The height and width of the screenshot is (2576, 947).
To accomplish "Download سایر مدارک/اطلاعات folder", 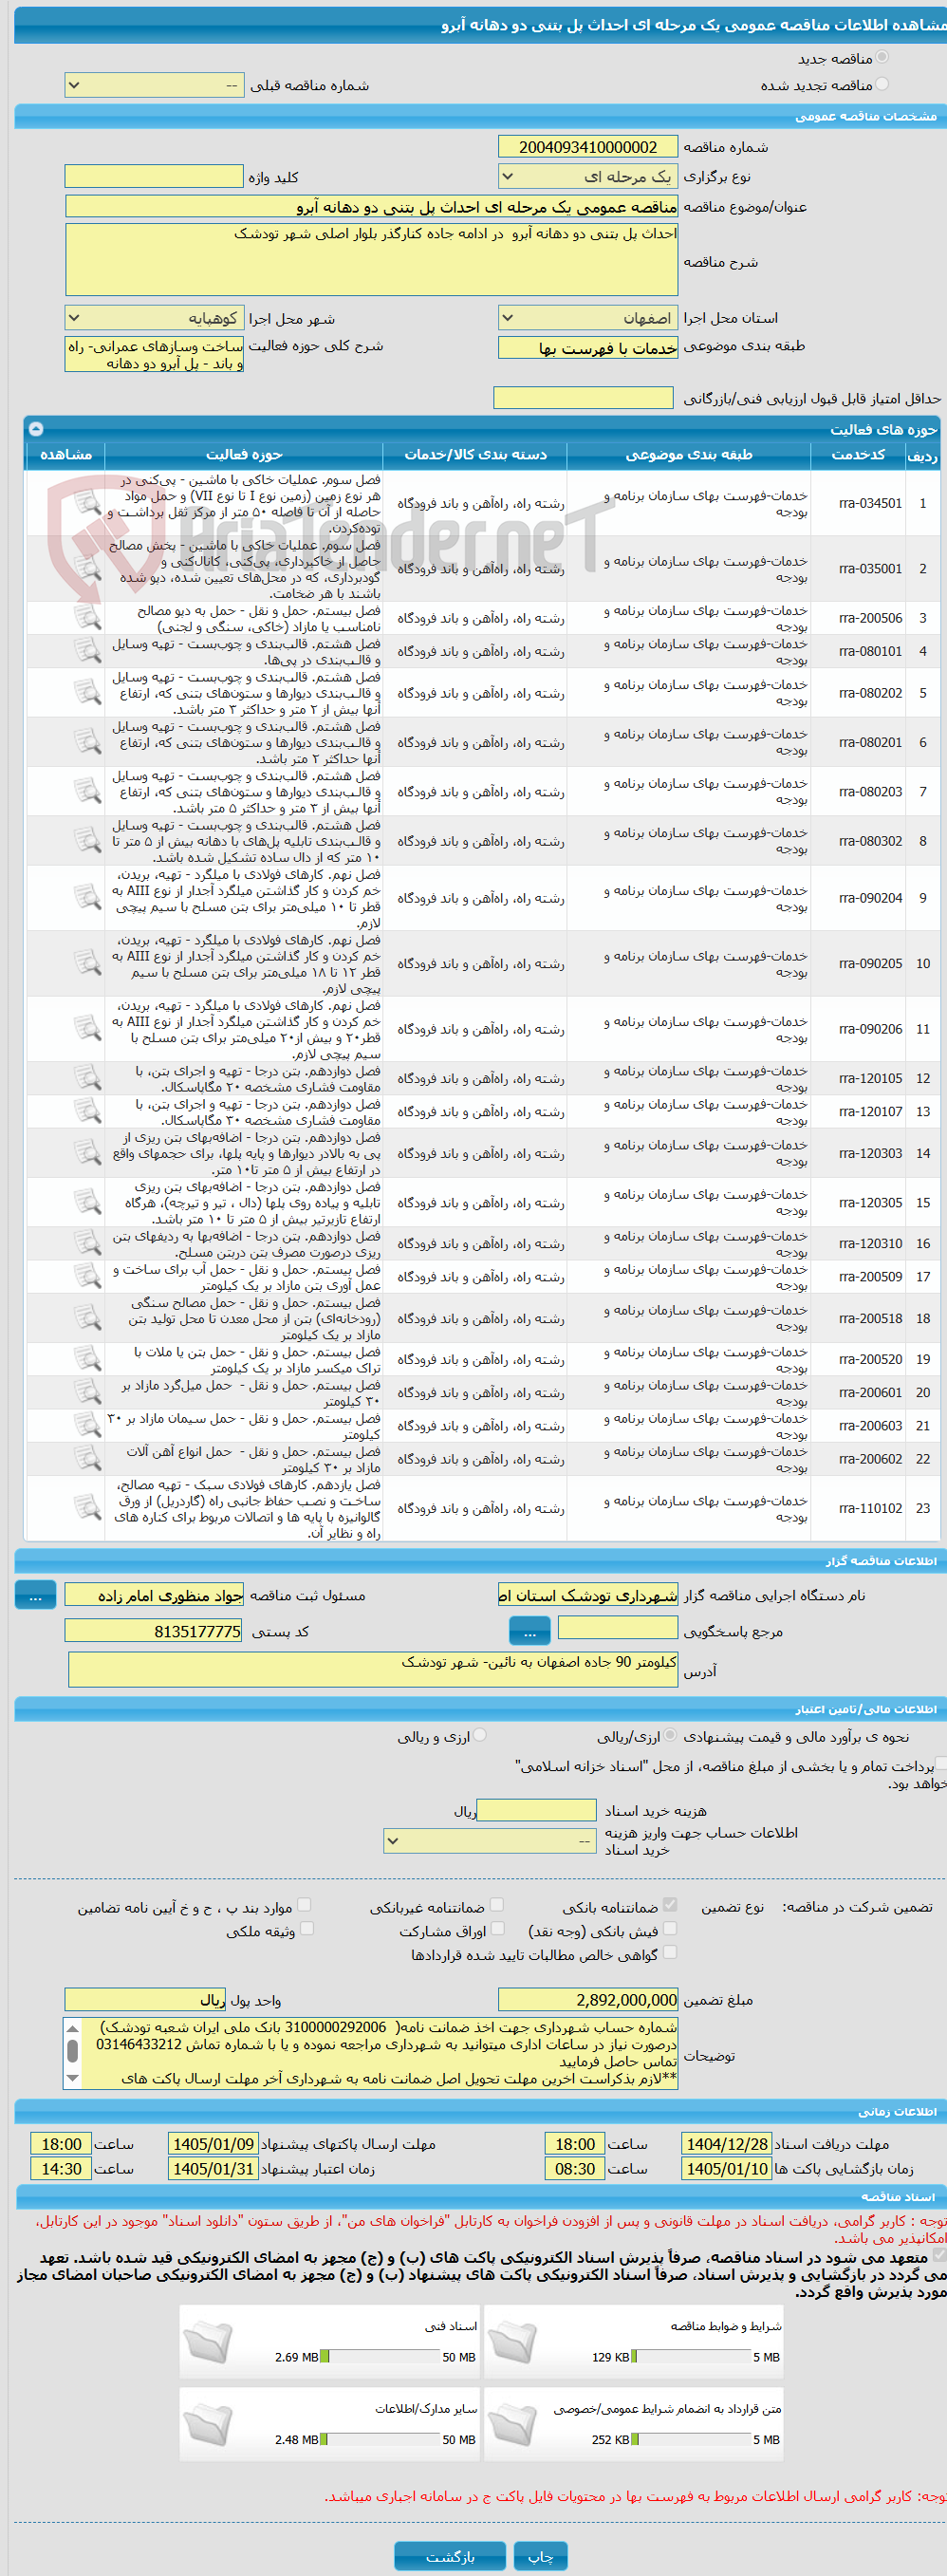I will [208, 2425].
